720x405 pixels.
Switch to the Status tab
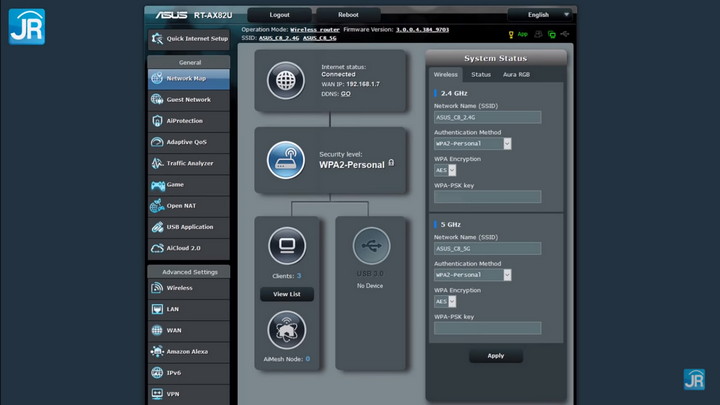point(481,74)
